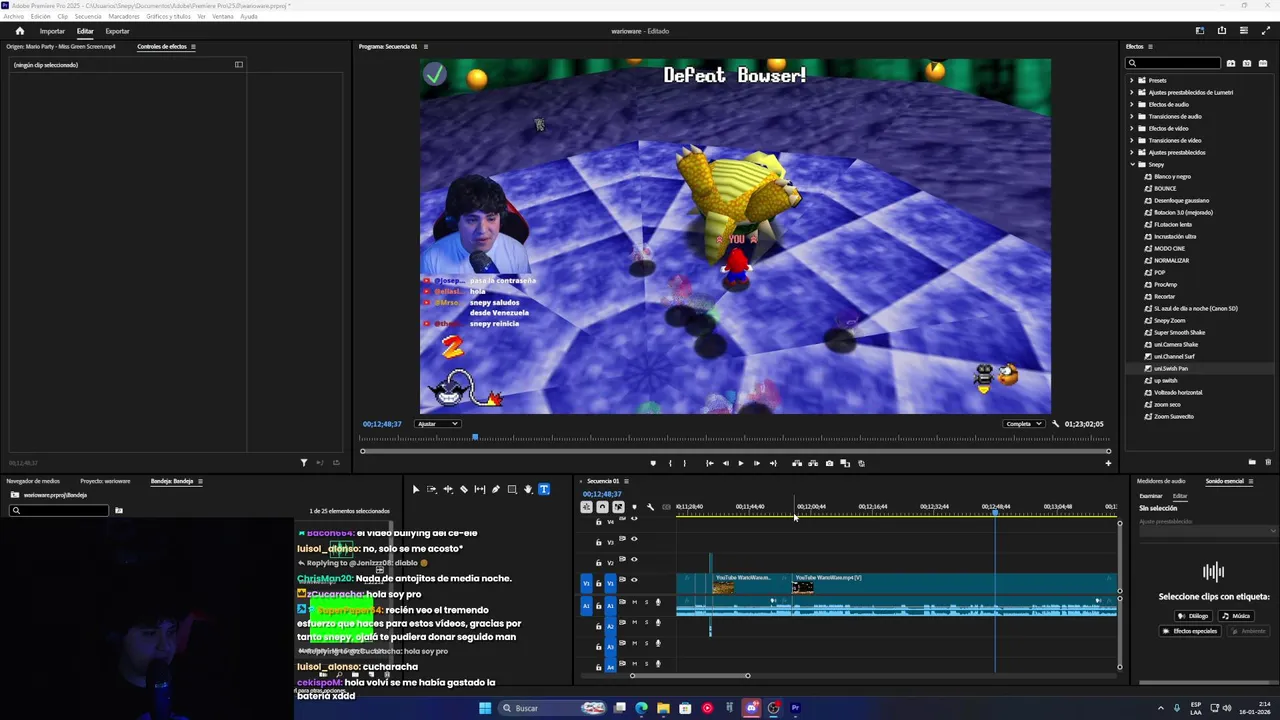1280x720 pixels.
Task: Select the Track Select Forward tool
Action: [x=432, y=489]
